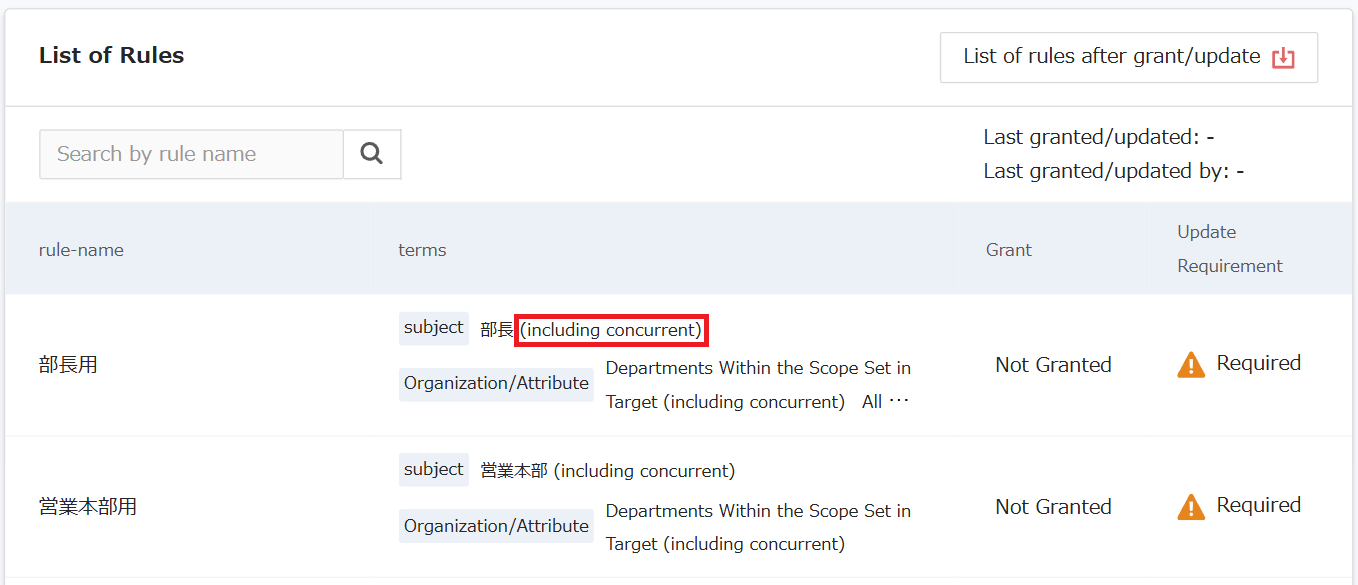Select the 営業本部用 rule name
This screenshot has height=585, width=1358.
(87, 507)
